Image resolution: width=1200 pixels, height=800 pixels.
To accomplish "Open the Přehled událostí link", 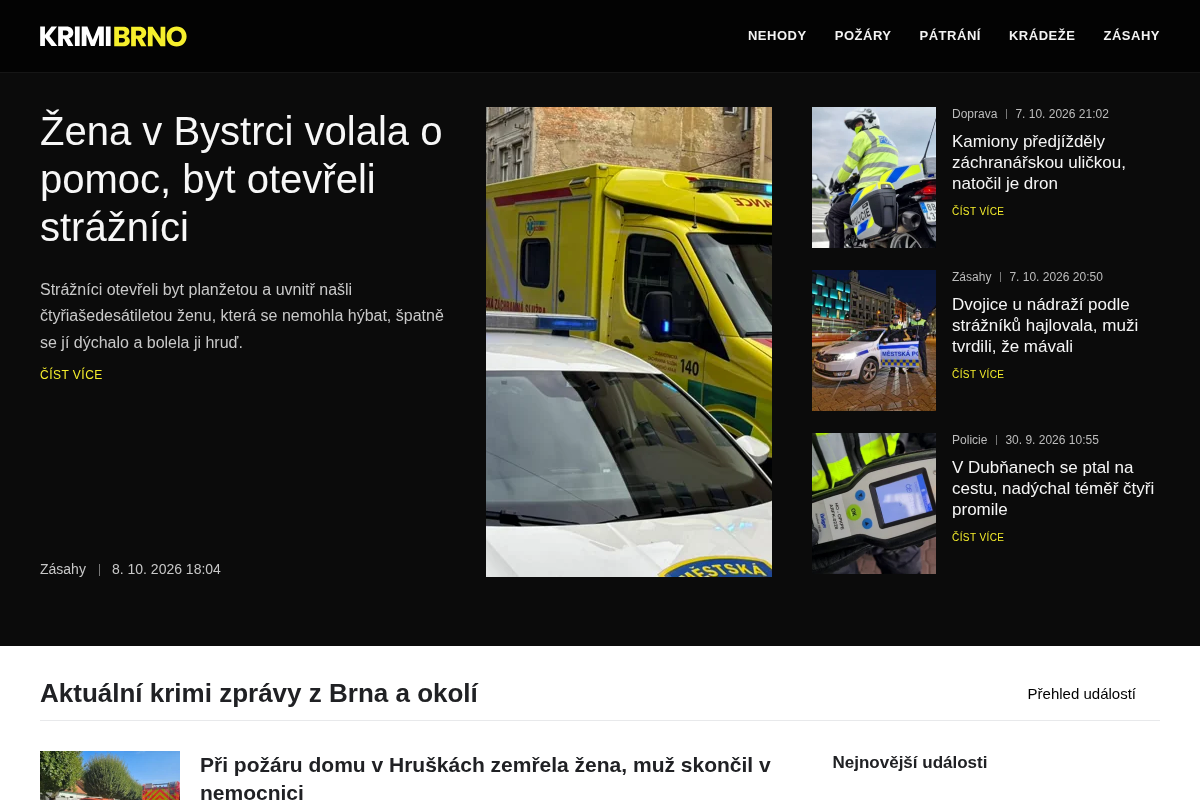I will pyautogui.click(x=1081, y=694).
